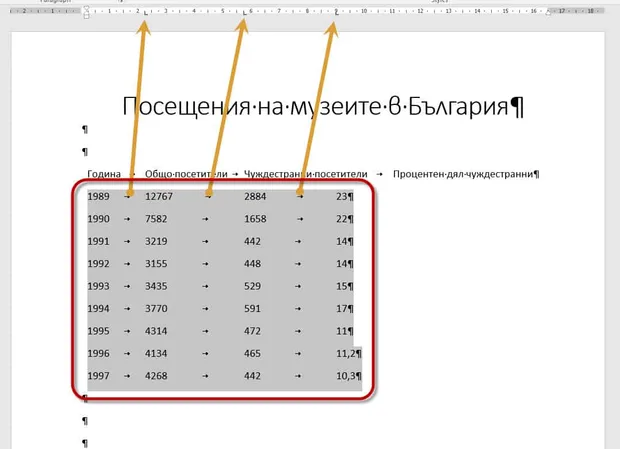620x449 pixels.
Task: Click the value 12767
Action: point(159,196)
